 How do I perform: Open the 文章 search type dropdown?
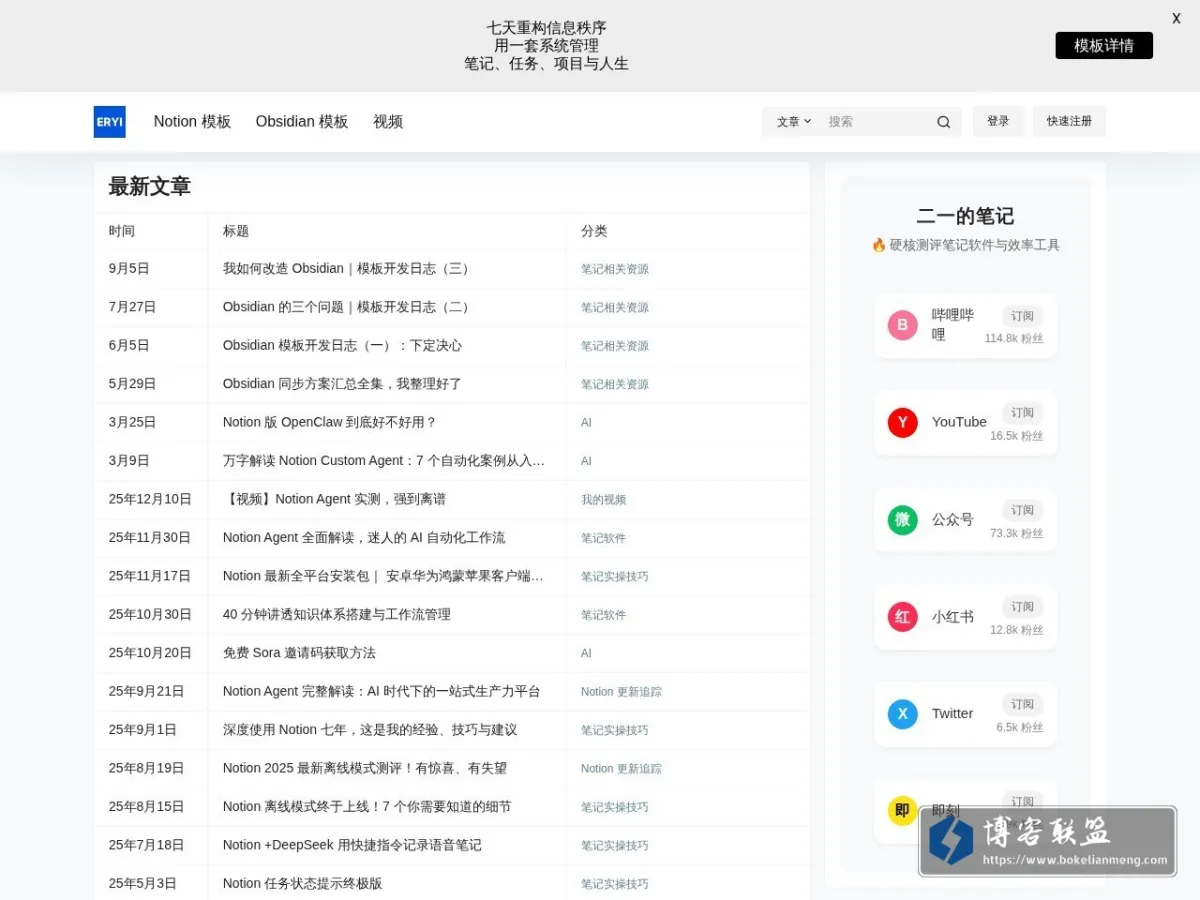(794, 122)
